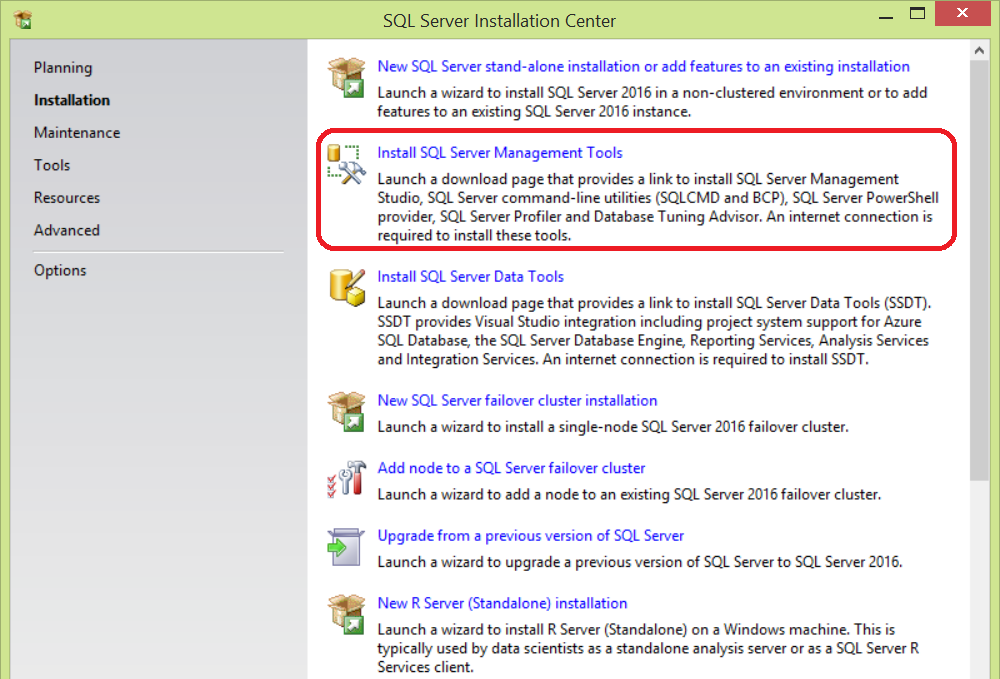Click the failover cluster installation icon
This screenshot has width=1000, height=679.
coord(346,412)
